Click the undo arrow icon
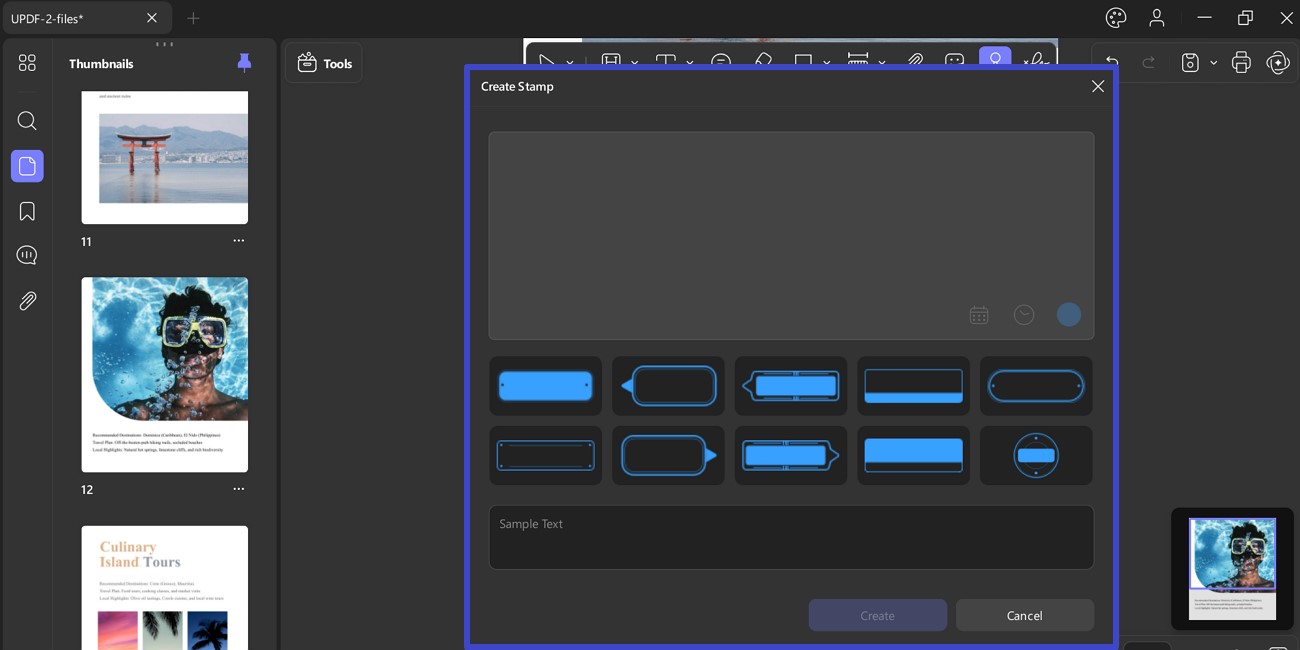1300x650 pixels. coord(1112,63)
